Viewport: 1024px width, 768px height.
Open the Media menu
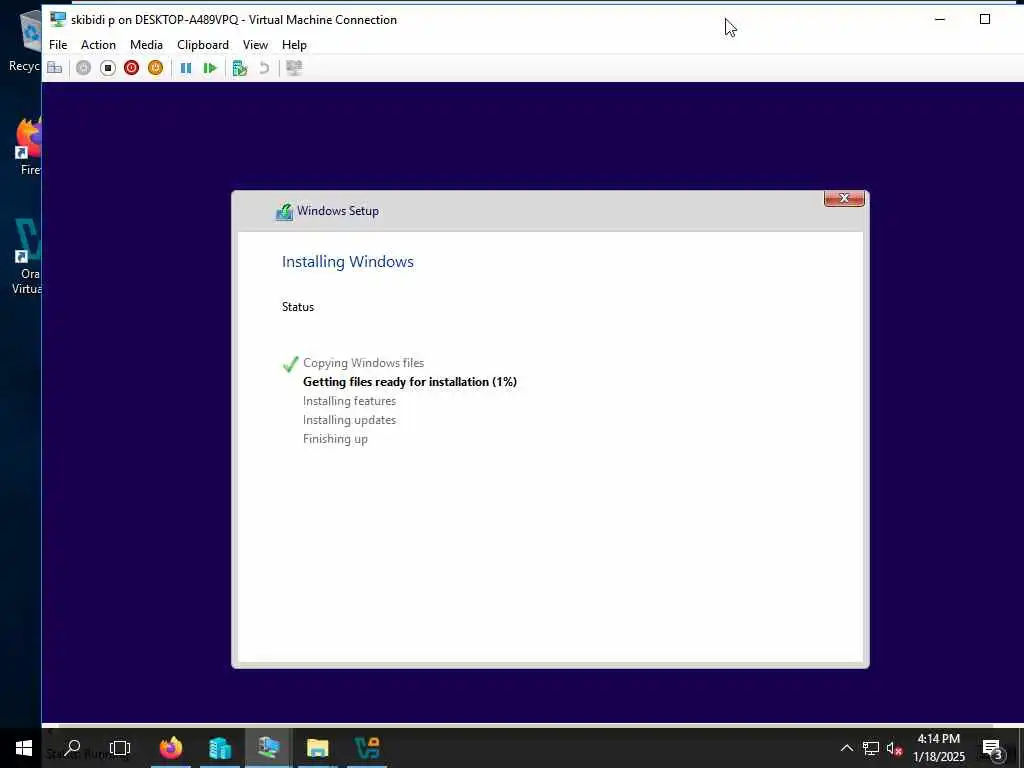pyautogui.click(x=146, y=44)
